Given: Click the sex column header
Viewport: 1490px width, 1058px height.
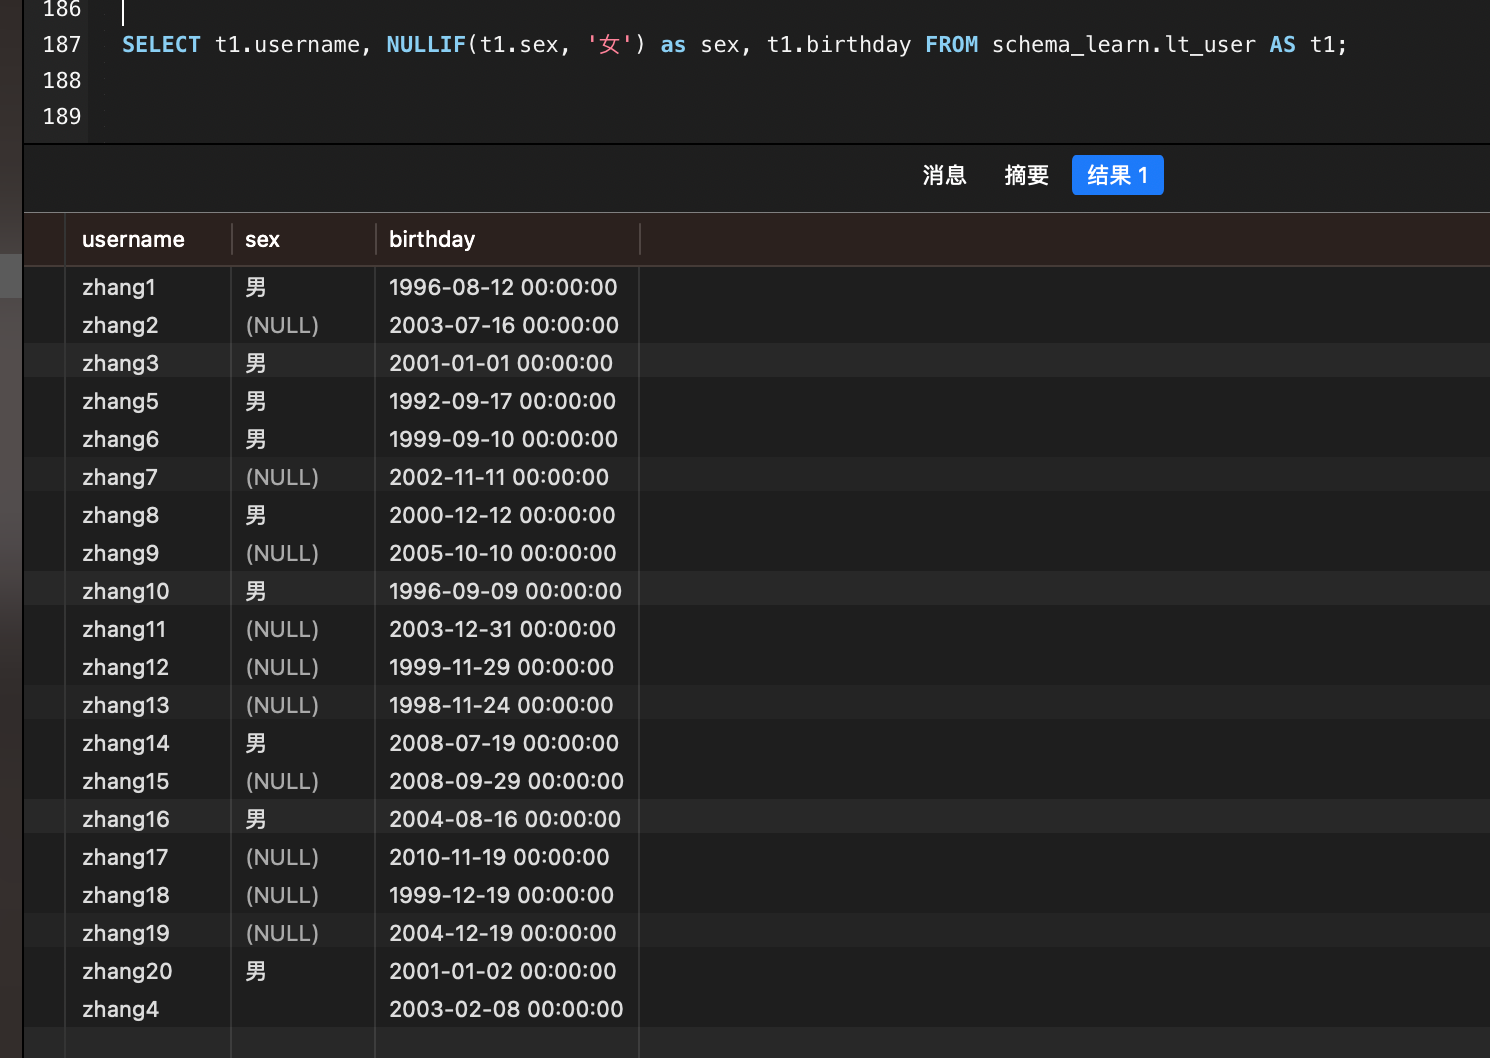Looking at the screenshot, I should click(x=262, y=240).
